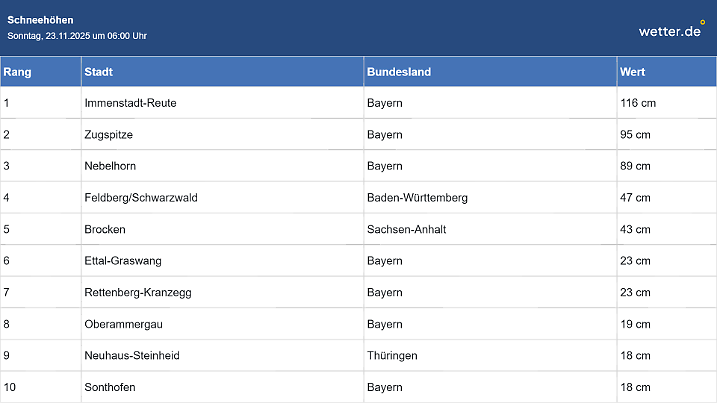Click the wetter.de logo
The width and height of the screenshot is (717, 403).
pos(670,31)
